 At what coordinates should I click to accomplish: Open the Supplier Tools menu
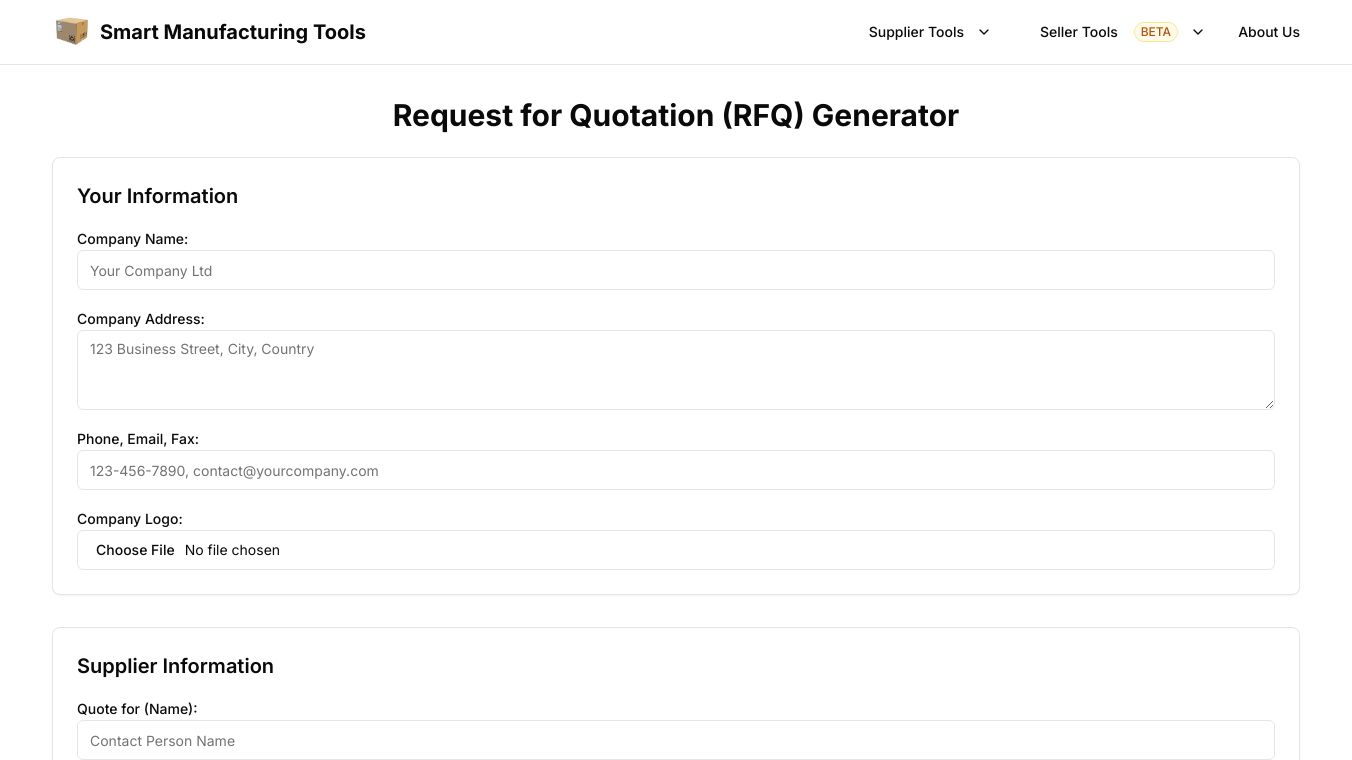pos(916,32)
